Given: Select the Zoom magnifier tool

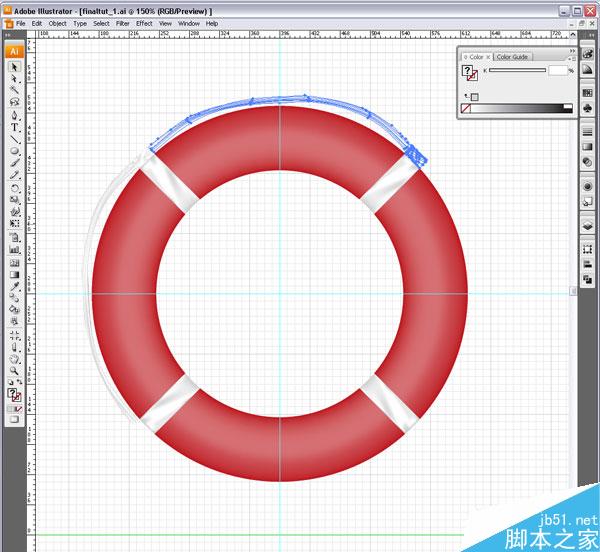Looking at the screenshot, I should [14, 371].
